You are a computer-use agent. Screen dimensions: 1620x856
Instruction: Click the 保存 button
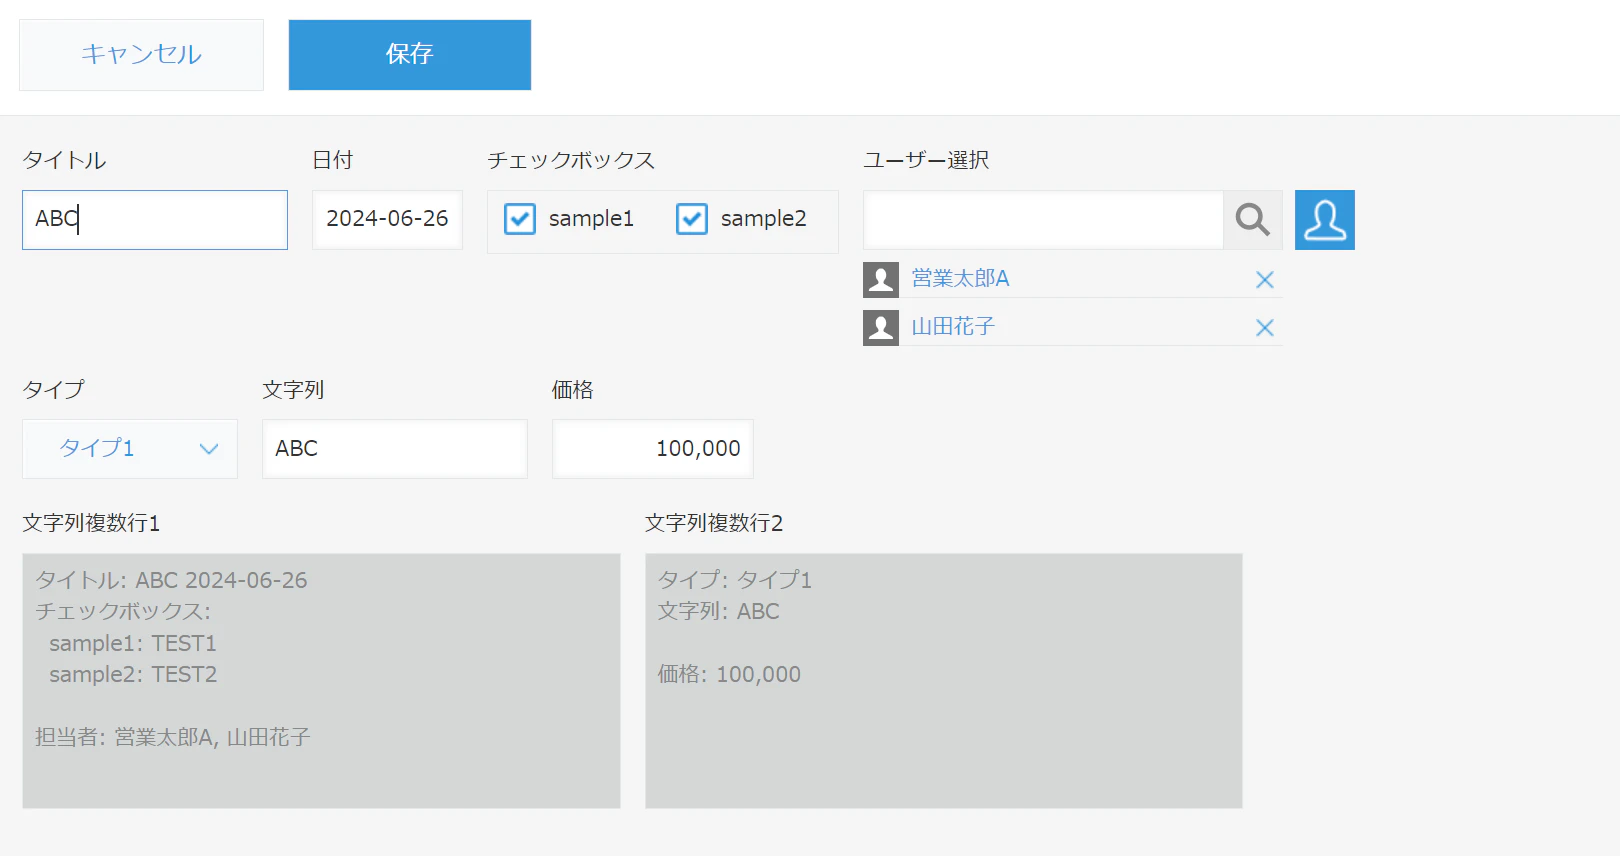[410, 55]
